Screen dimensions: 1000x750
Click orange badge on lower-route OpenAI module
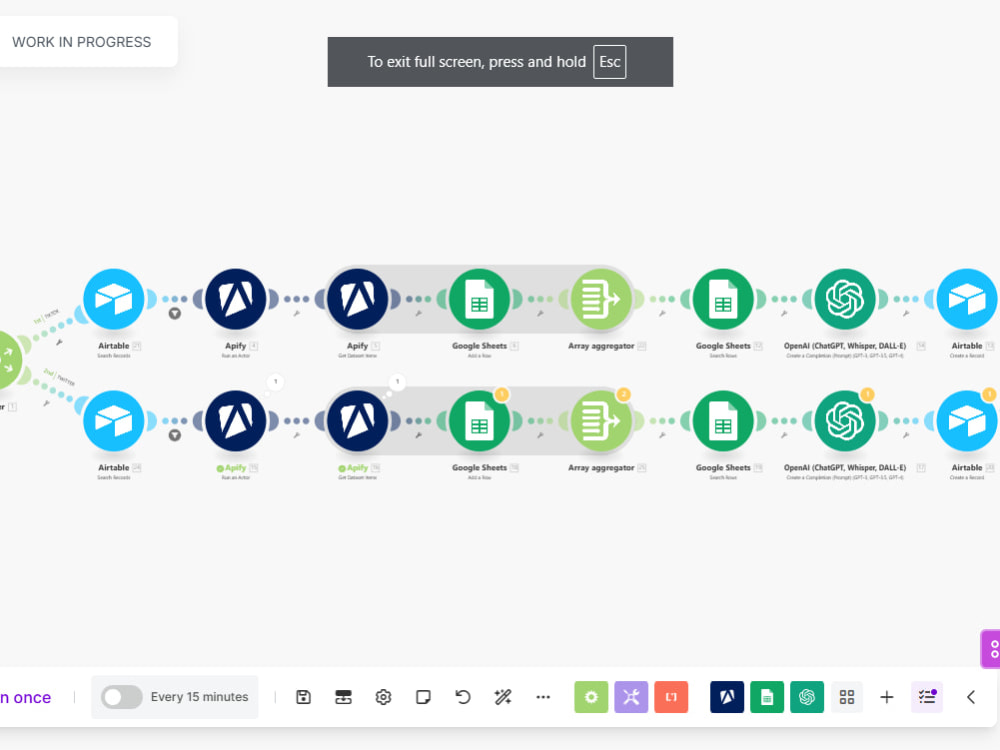click(867, 394)
